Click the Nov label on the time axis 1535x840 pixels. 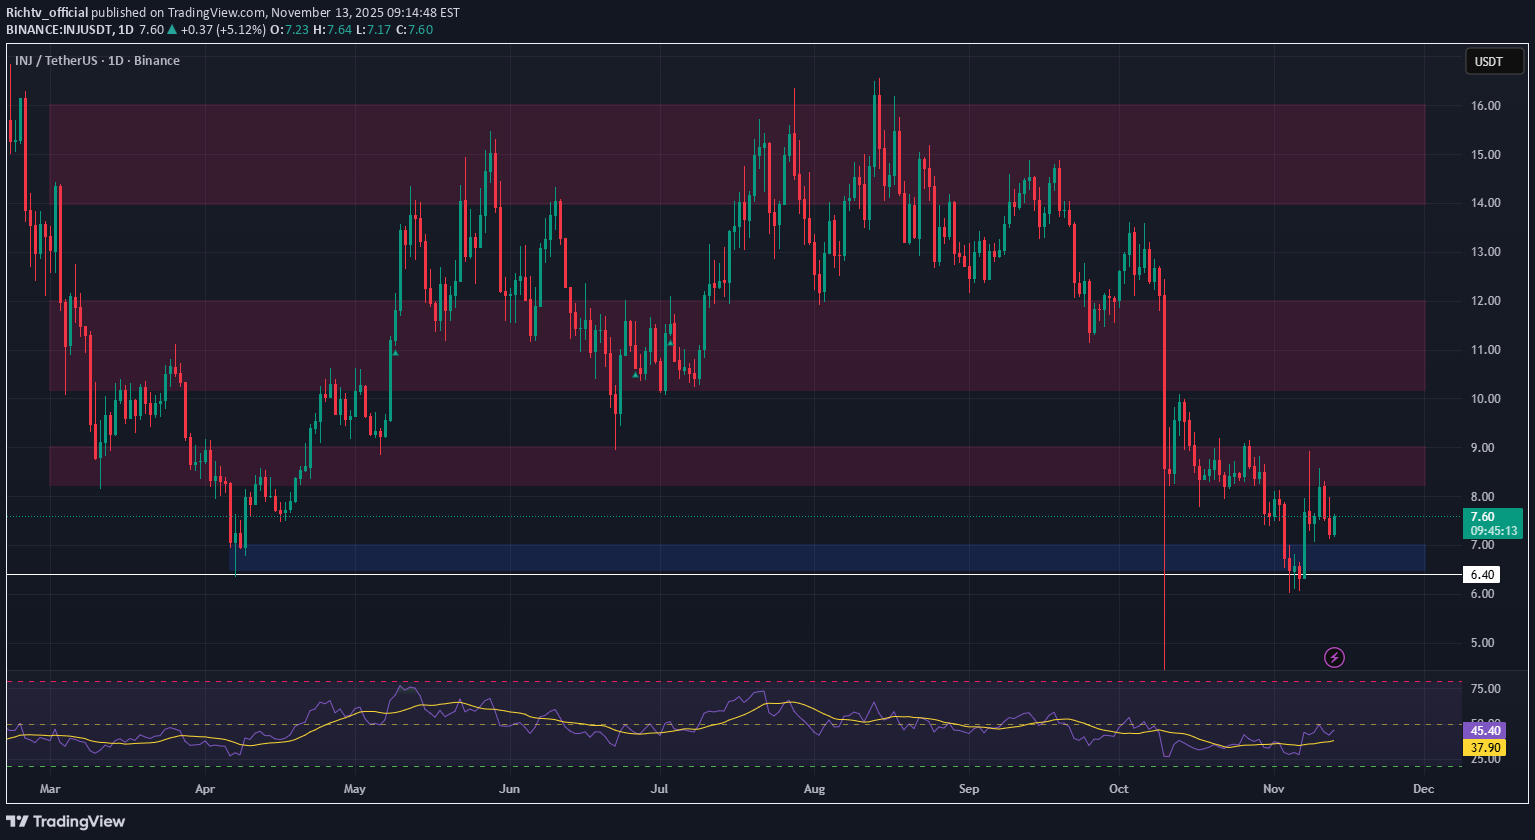1273,789
